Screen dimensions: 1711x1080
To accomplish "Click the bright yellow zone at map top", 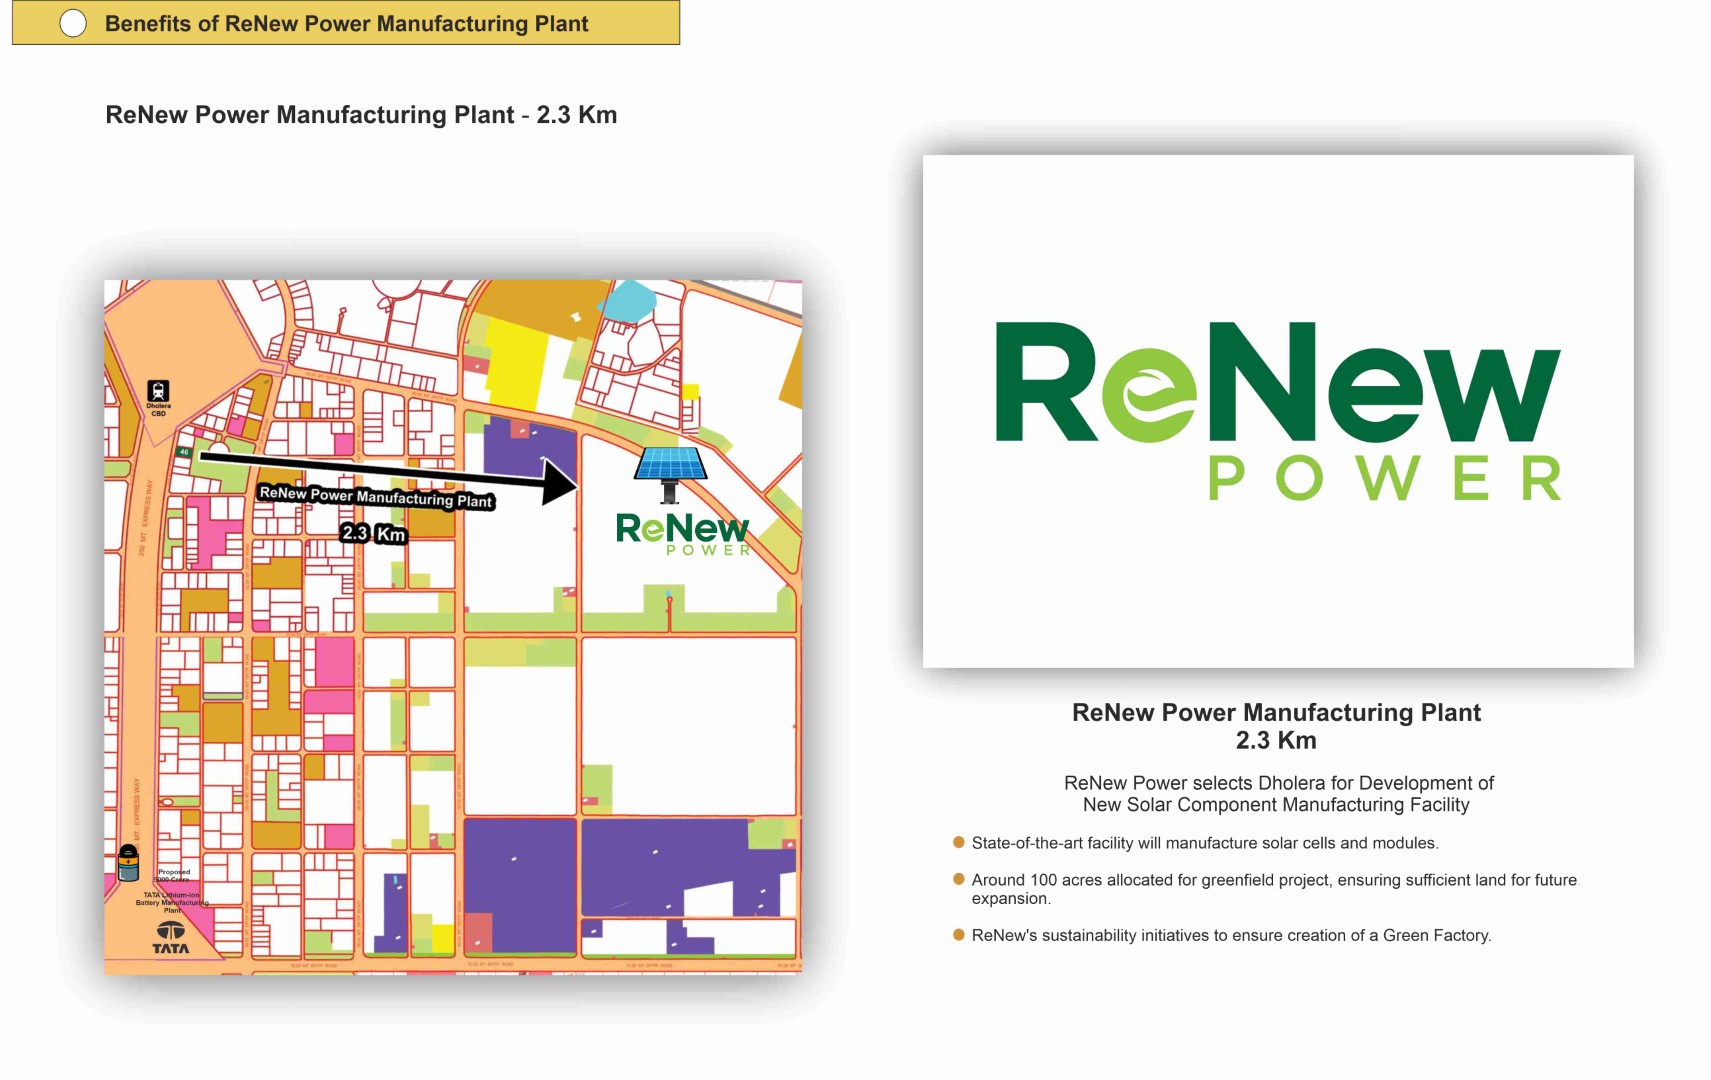I will coord(517,365).
